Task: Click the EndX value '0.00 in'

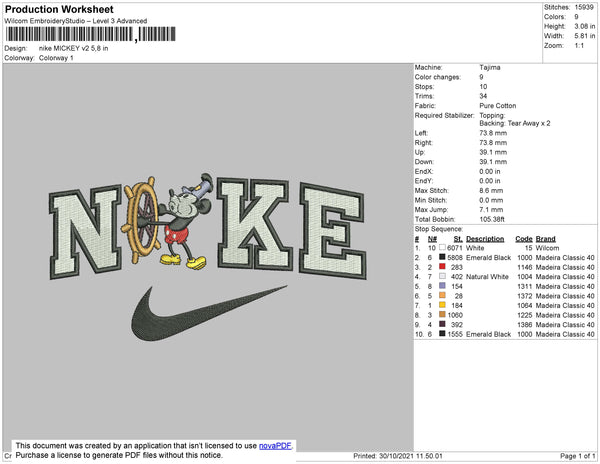Action: [489, 171]
